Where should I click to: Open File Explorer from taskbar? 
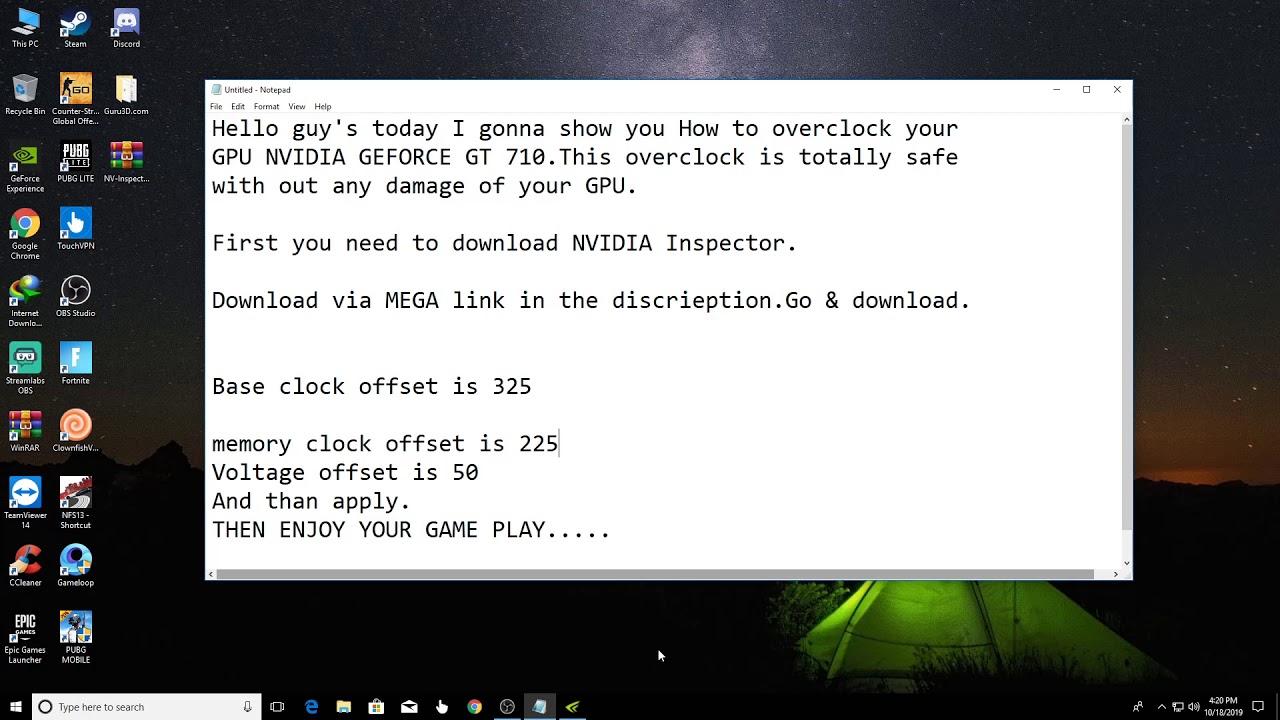pos(343,707)
